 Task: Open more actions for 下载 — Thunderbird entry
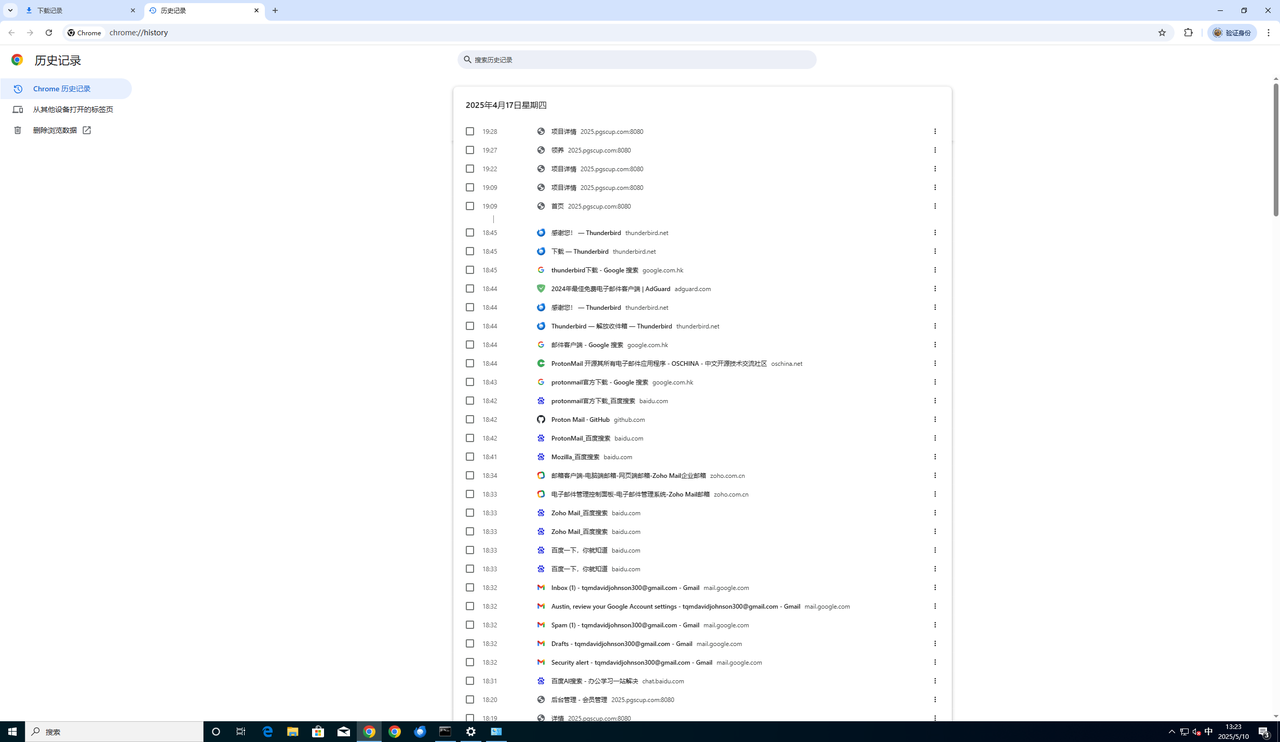[935, 252]
